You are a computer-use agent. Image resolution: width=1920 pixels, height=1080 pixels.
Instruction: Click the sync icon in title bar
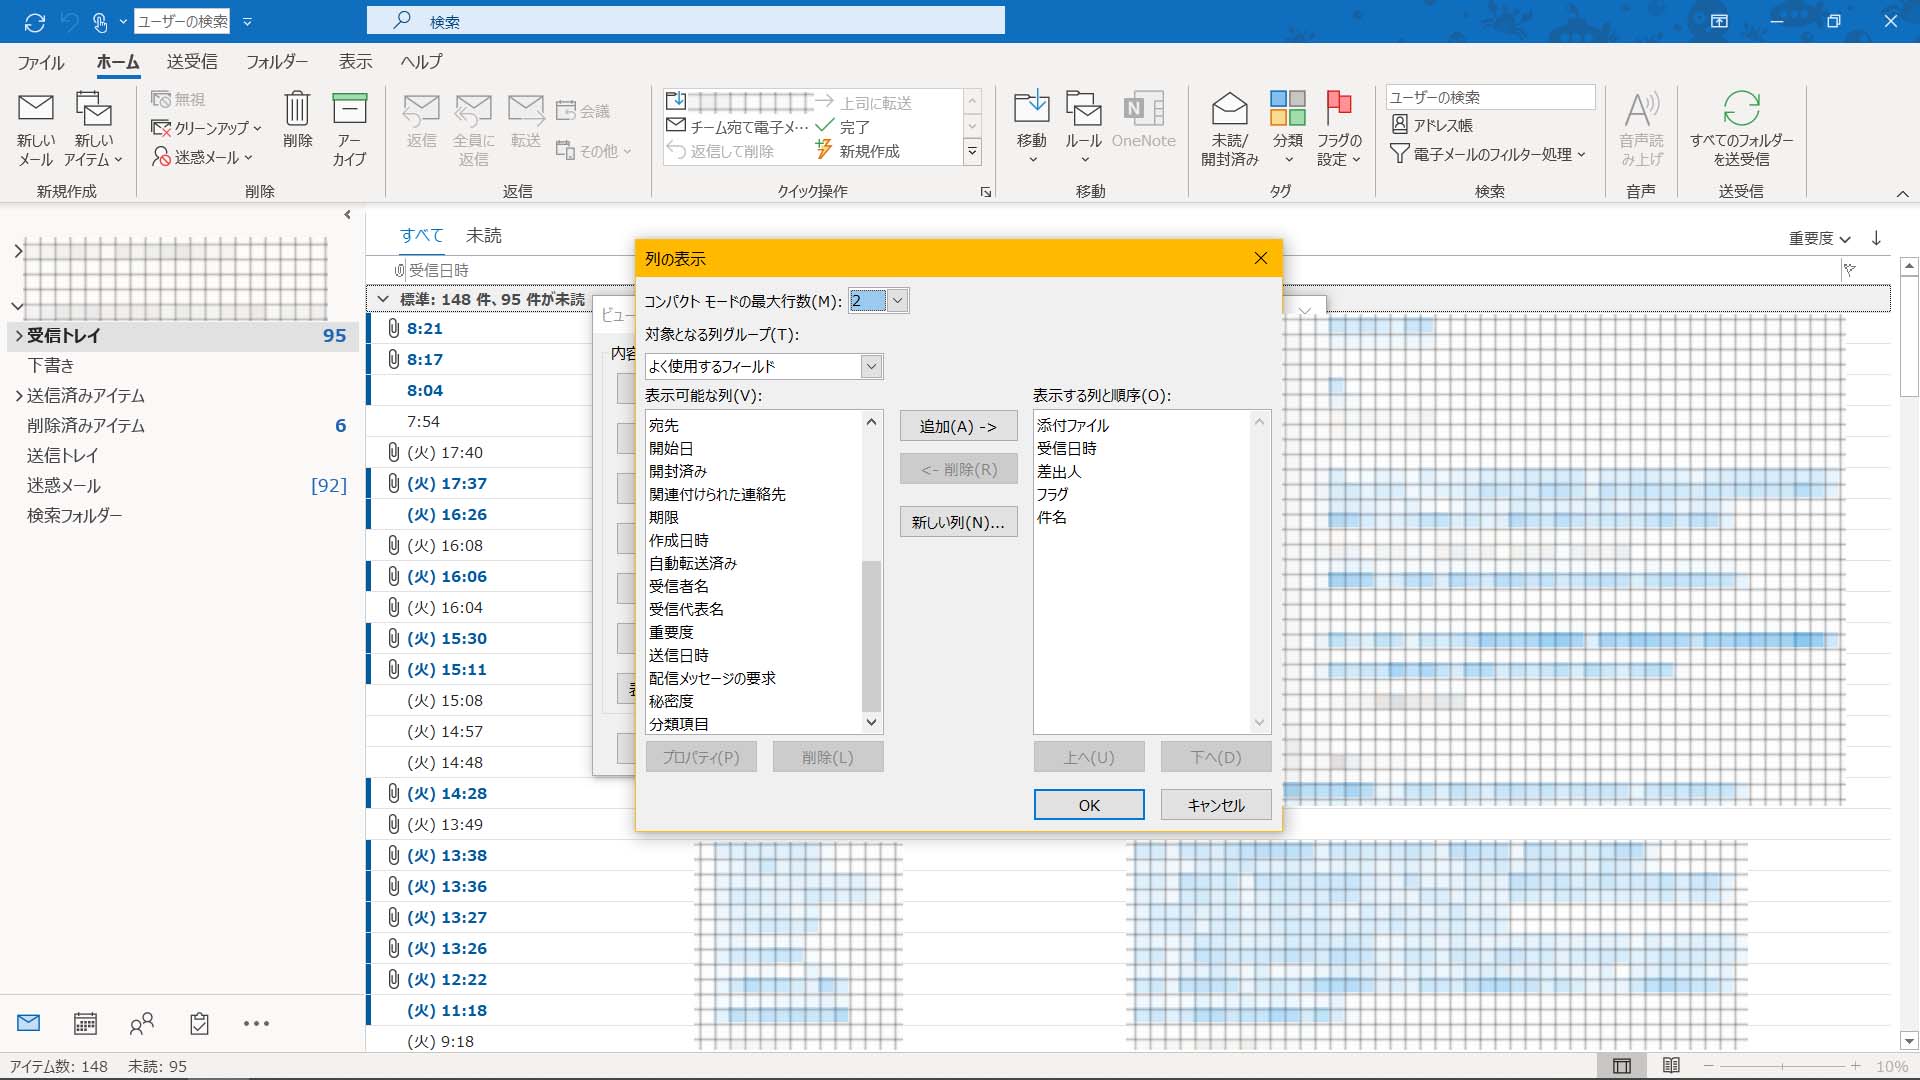(35, 21)
